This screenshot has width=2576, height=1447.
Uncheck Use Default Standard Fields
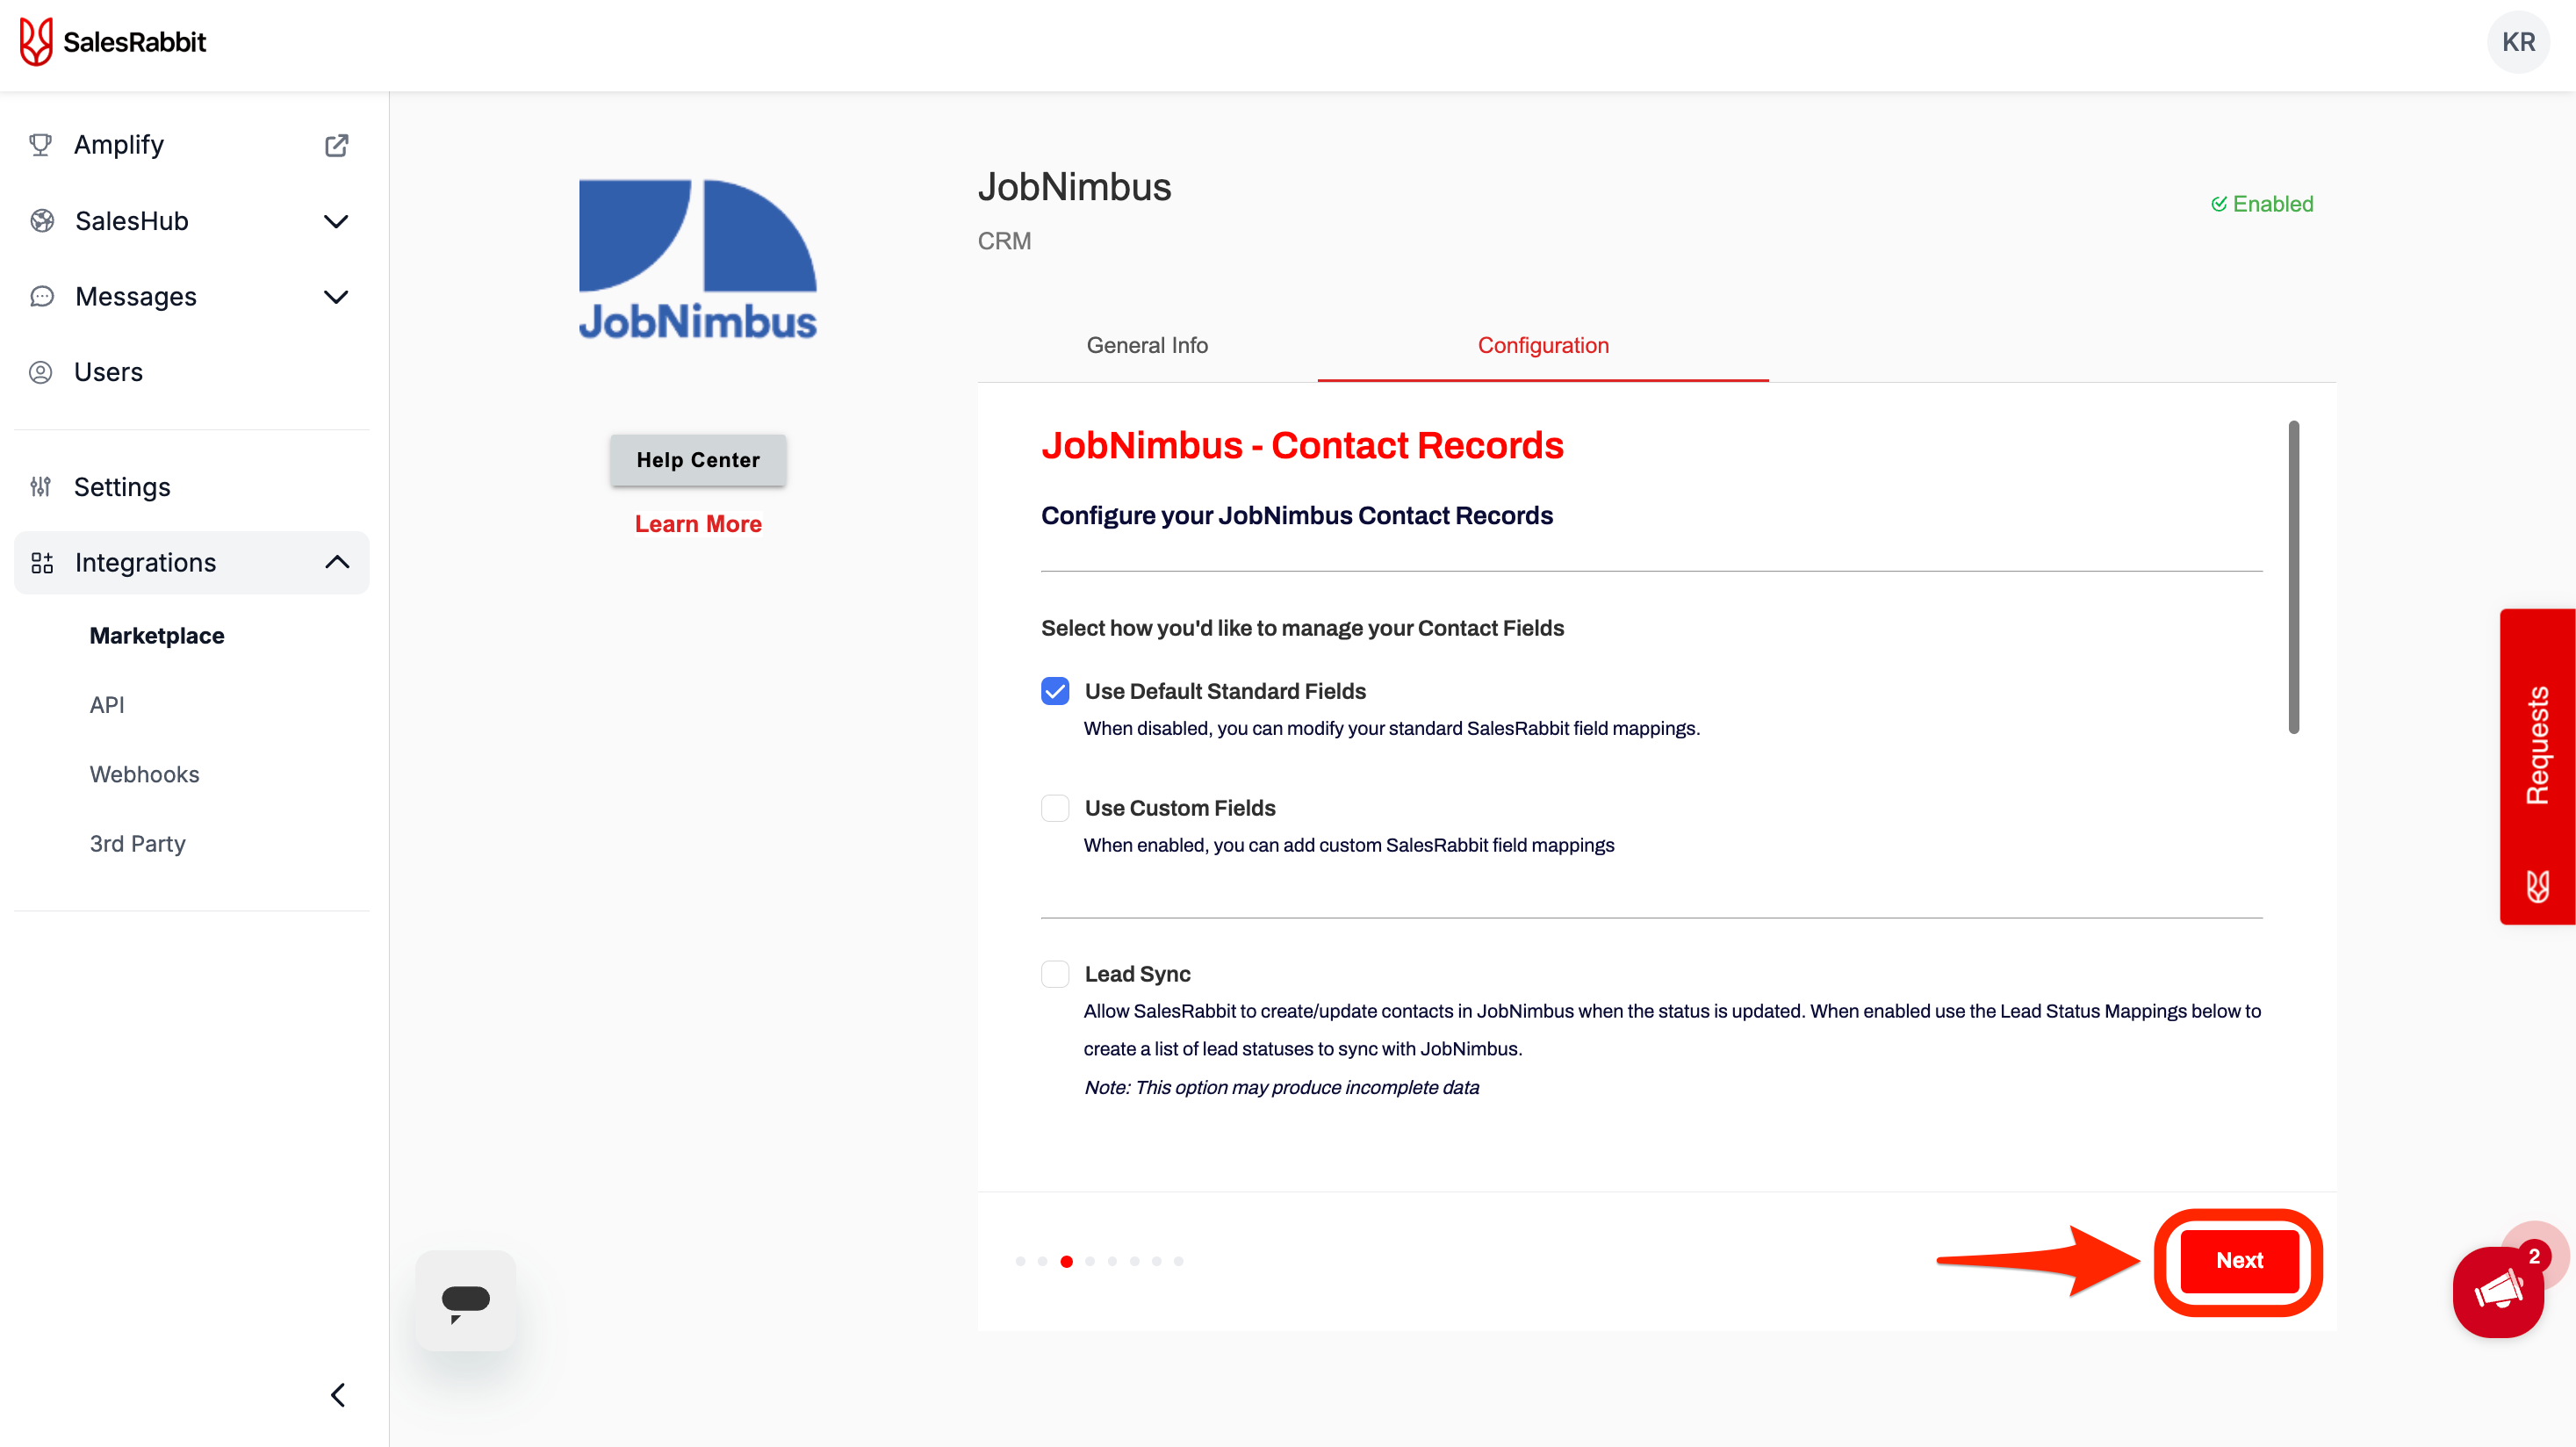1055,691
